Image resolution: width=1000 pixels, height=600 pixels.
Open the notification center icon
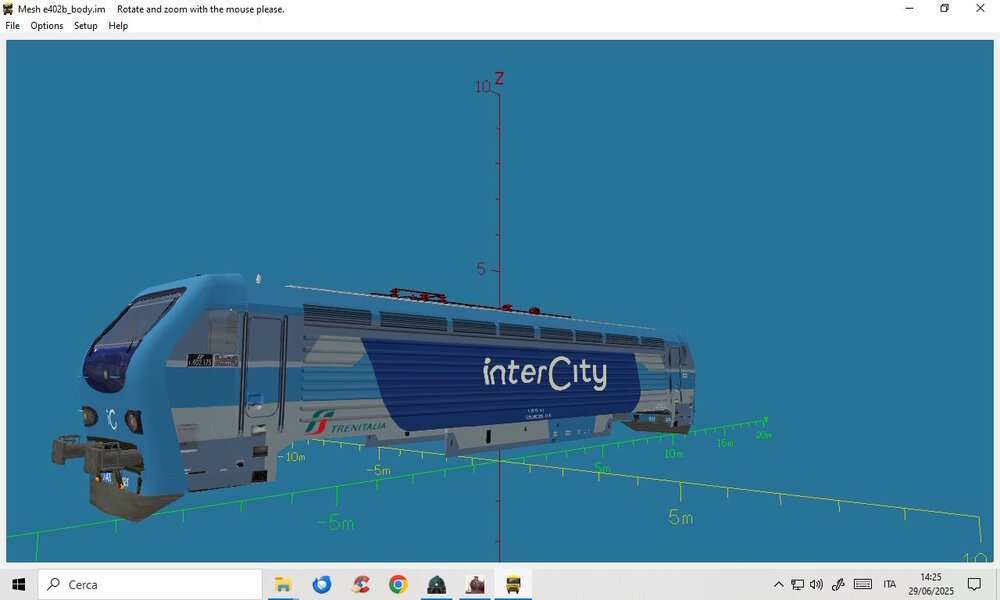click(x=974, y=584)
